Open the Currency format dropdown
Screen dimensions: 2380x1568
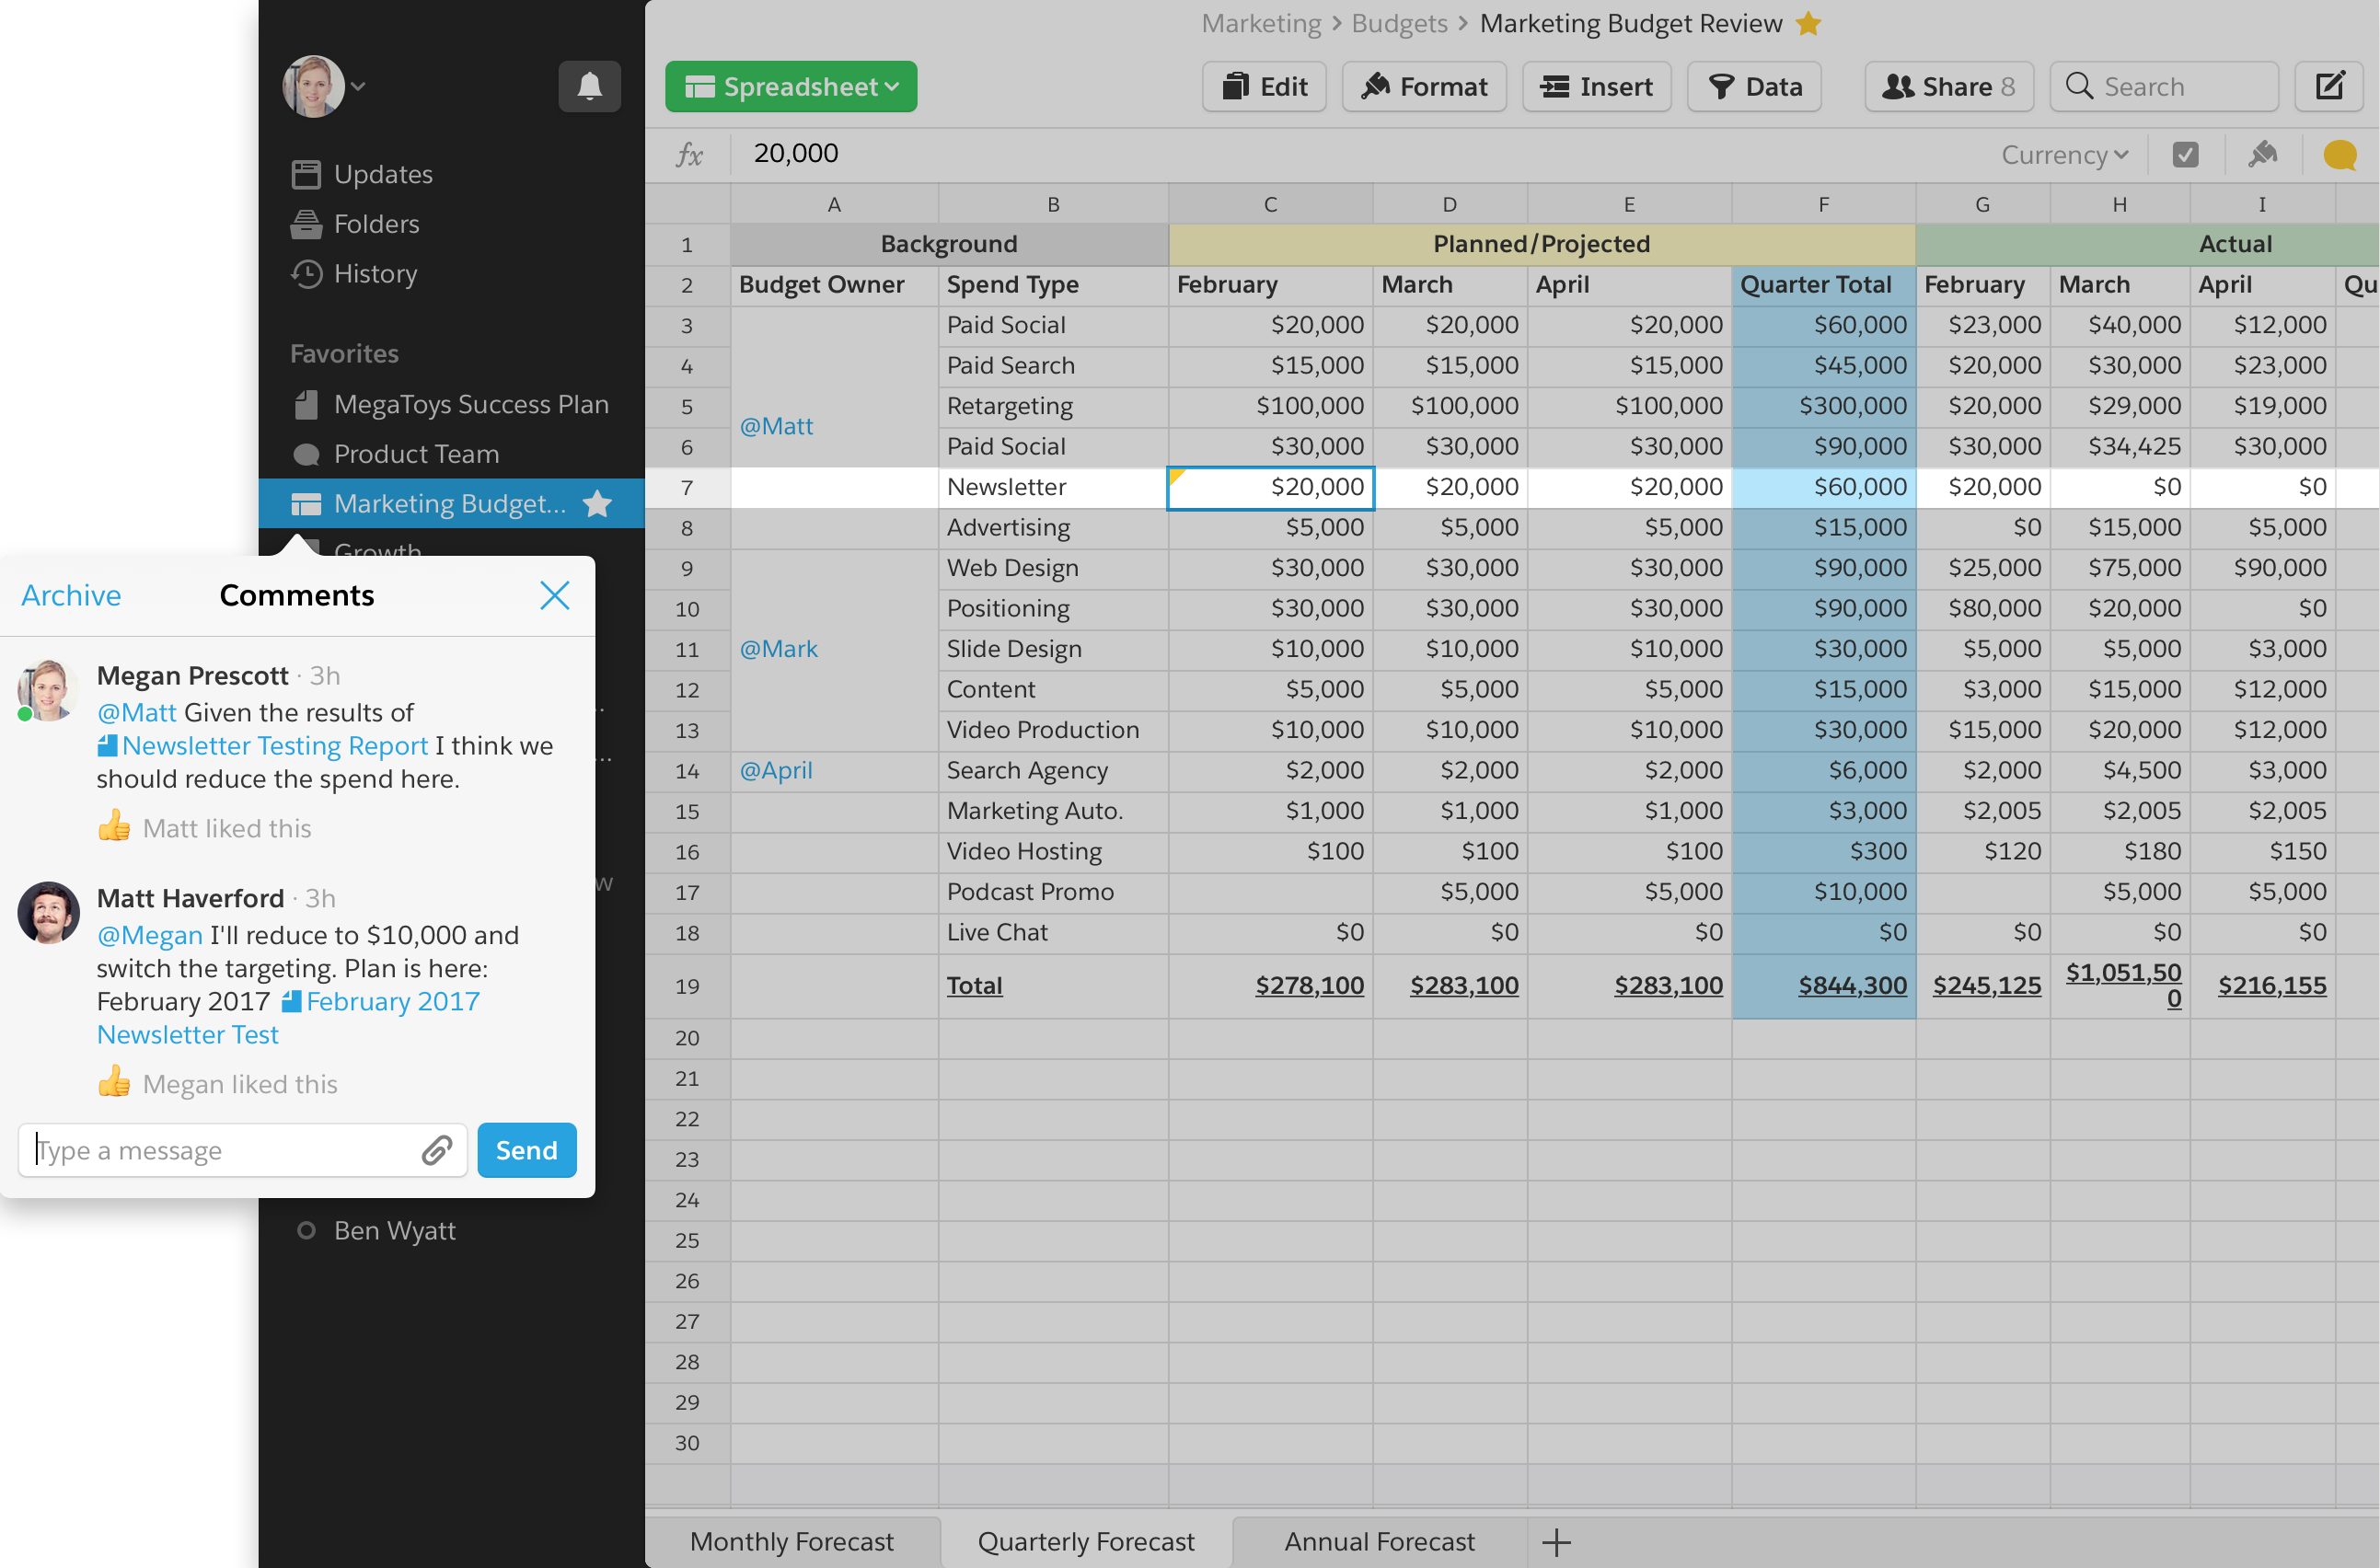[x=2064, y=155]
